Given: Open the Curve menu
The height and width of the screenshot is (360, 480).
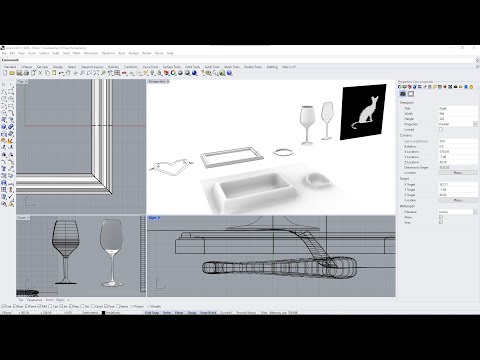Looking at the screenshot, I should pyautogui.click(x=32, y=53).
